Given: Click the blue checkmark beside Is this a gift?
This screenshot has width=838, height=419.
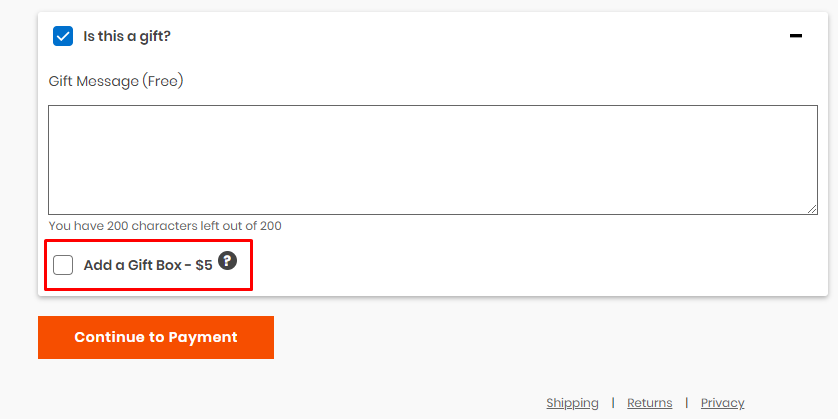Looking at the screenshot, I should 63,36.
